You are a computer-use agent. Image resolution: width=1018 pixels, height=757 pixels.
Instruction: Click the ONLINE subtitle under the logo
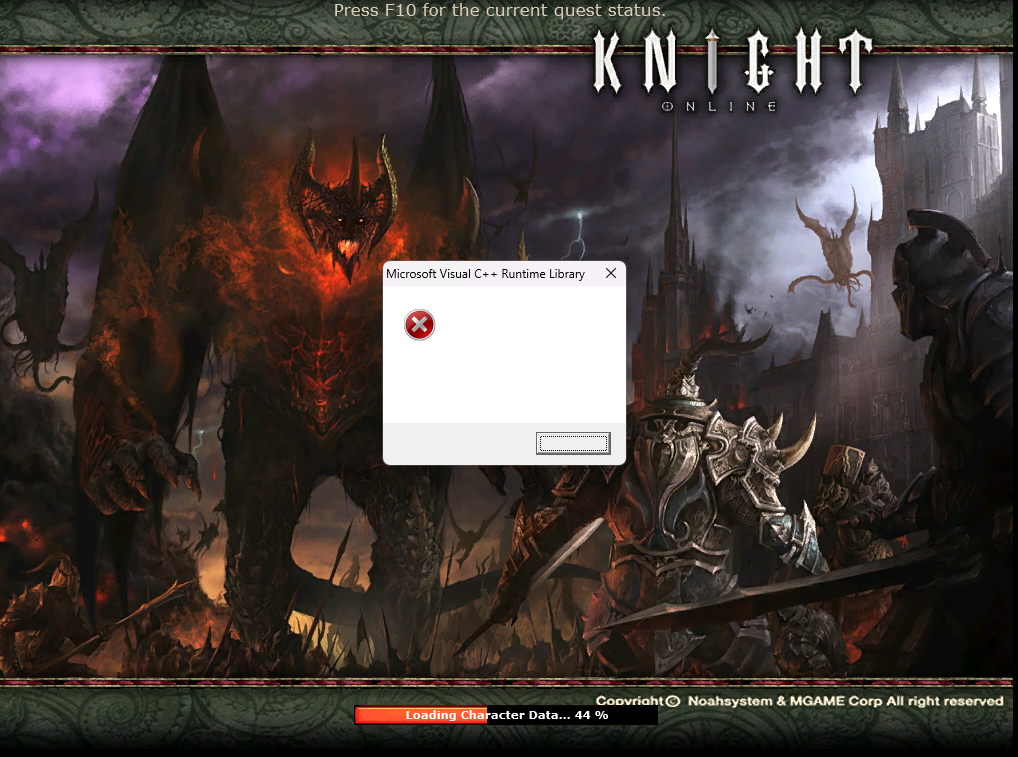719,106
